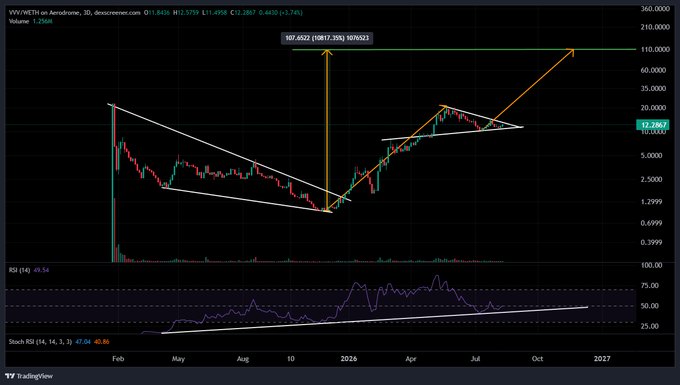Click the price change 0.4430 (+3.74%)

[x=281, y=13]
